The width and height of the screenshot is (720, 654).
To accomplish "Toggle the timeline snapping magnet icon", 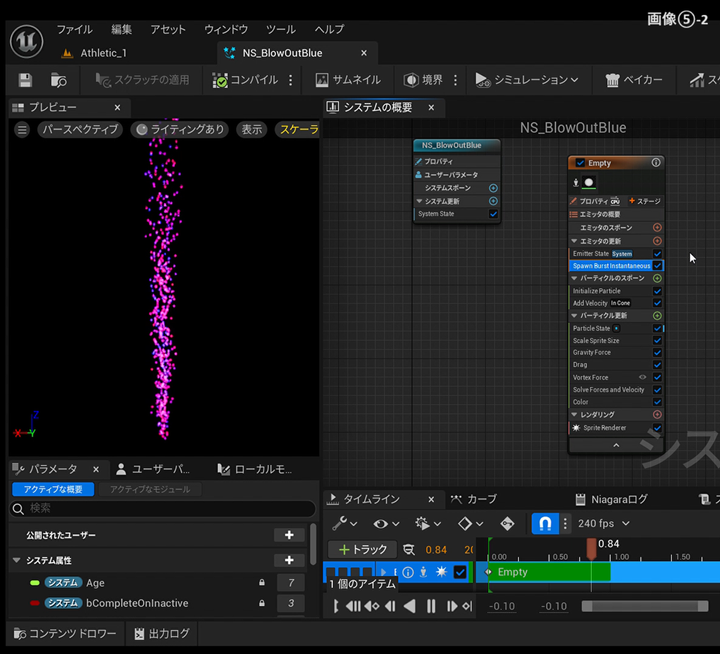I will click(x=545, y=523).
